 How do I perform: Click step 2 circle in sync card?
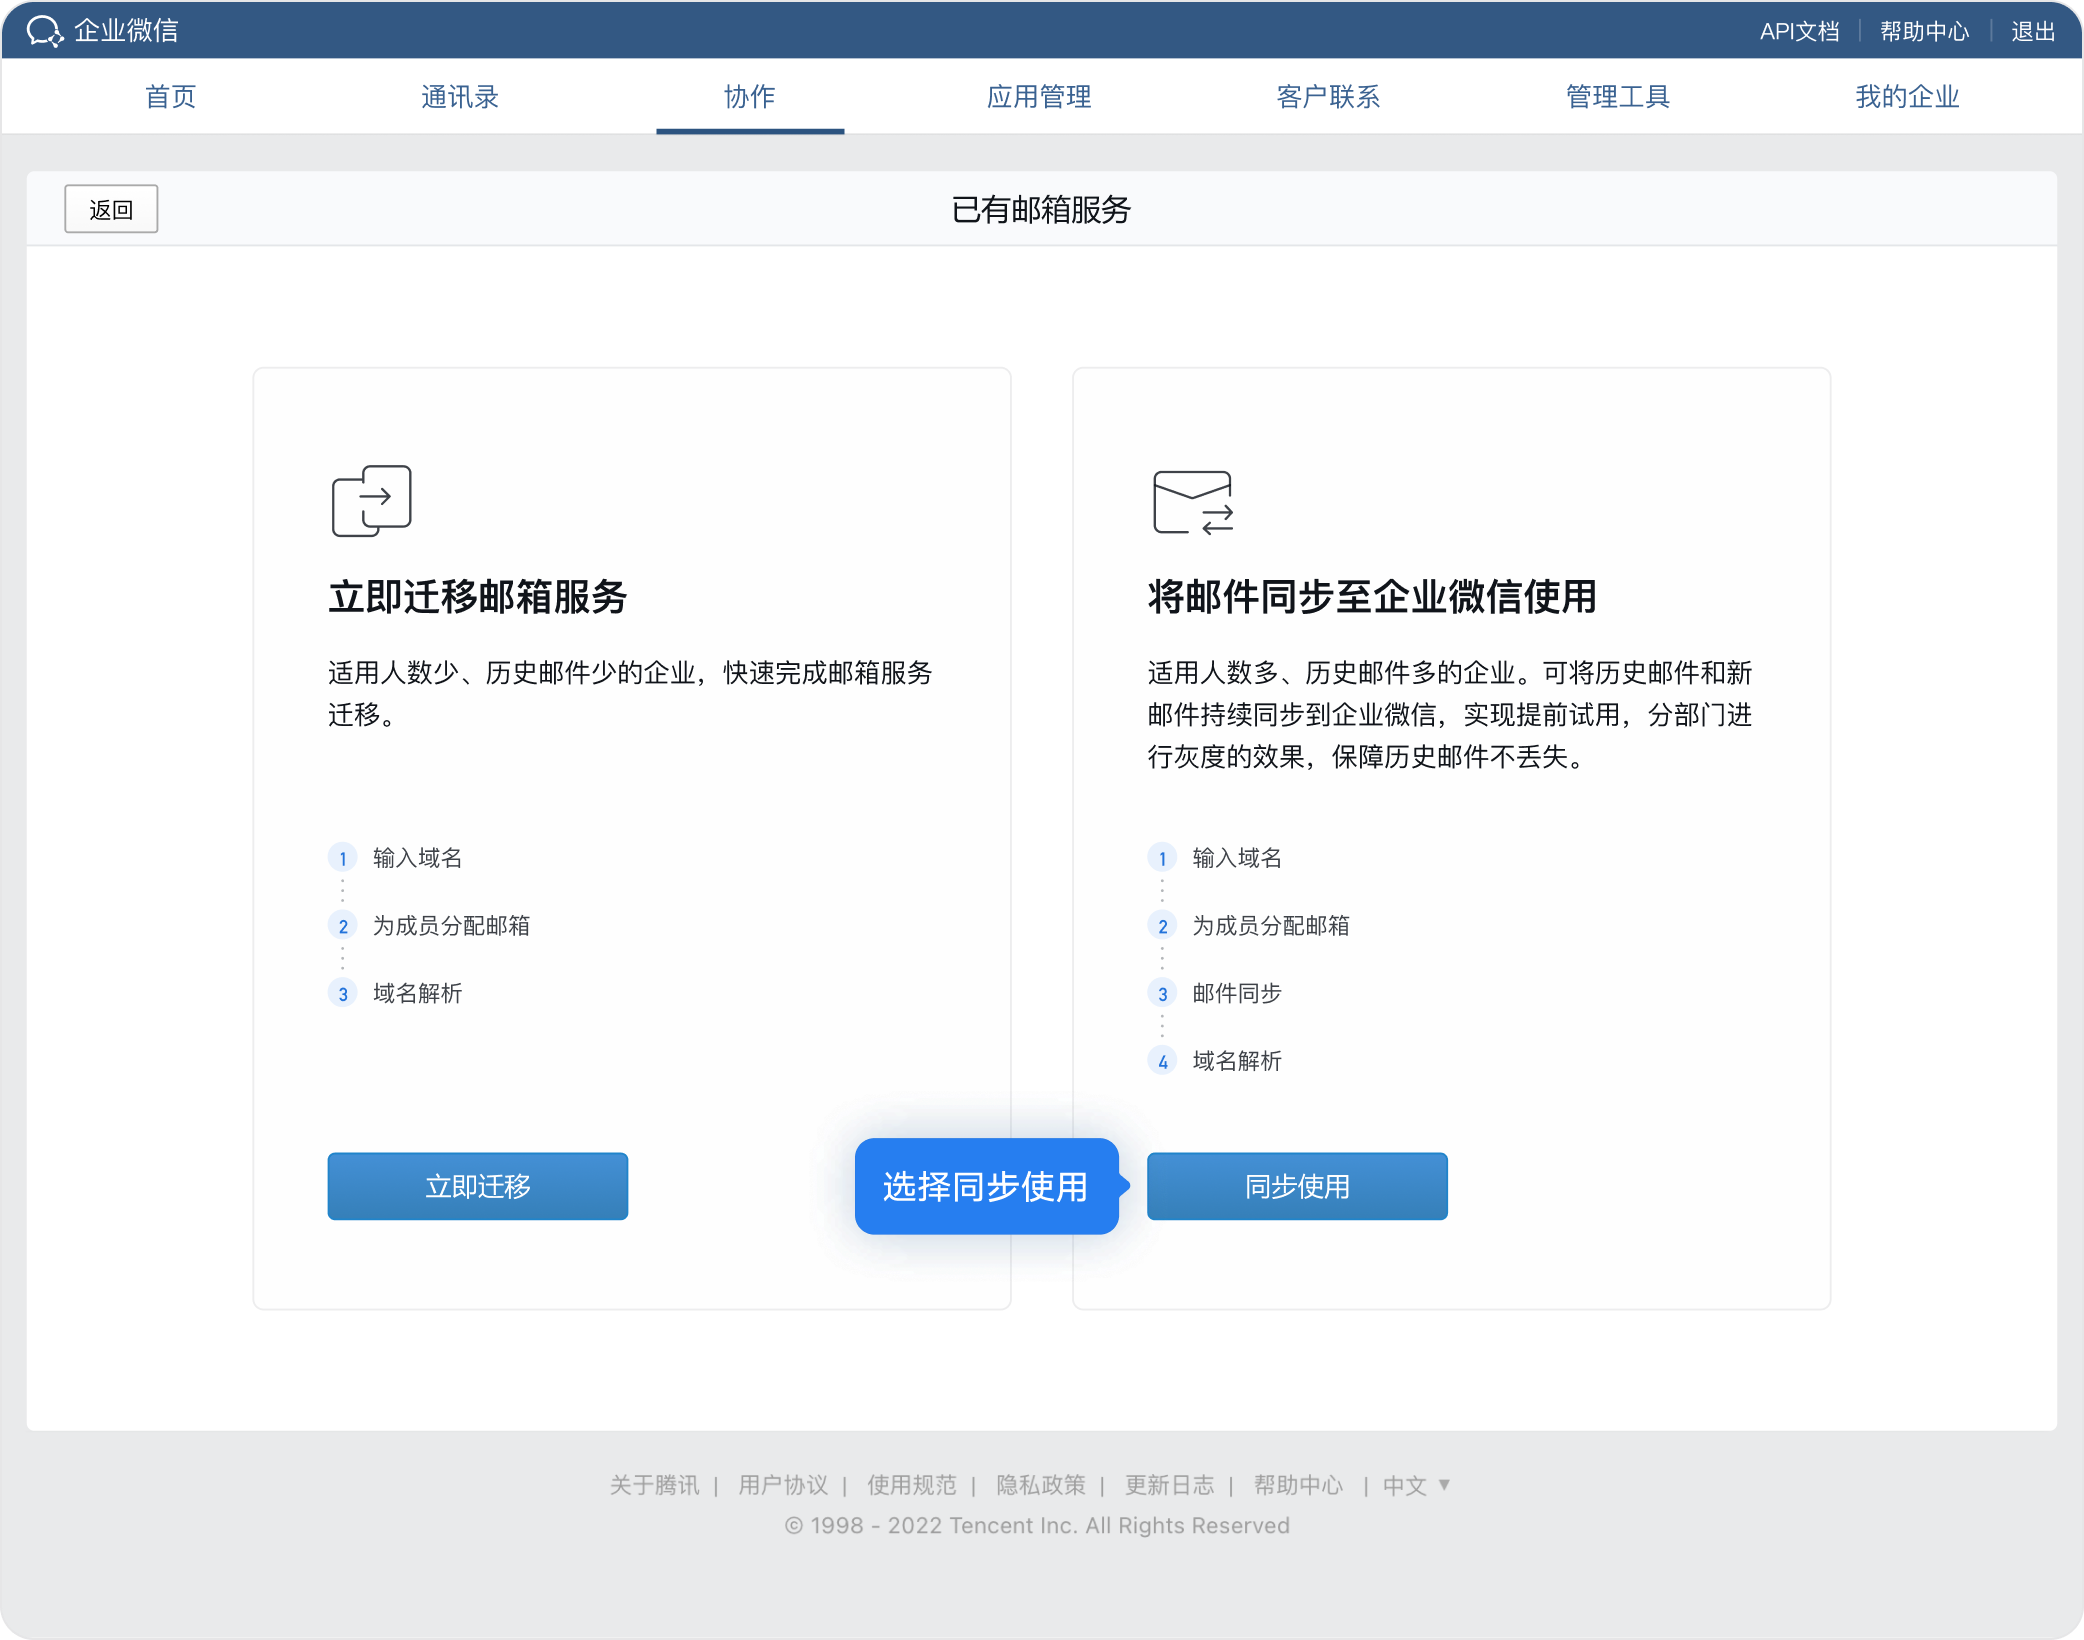click(x=1162, y=926)
